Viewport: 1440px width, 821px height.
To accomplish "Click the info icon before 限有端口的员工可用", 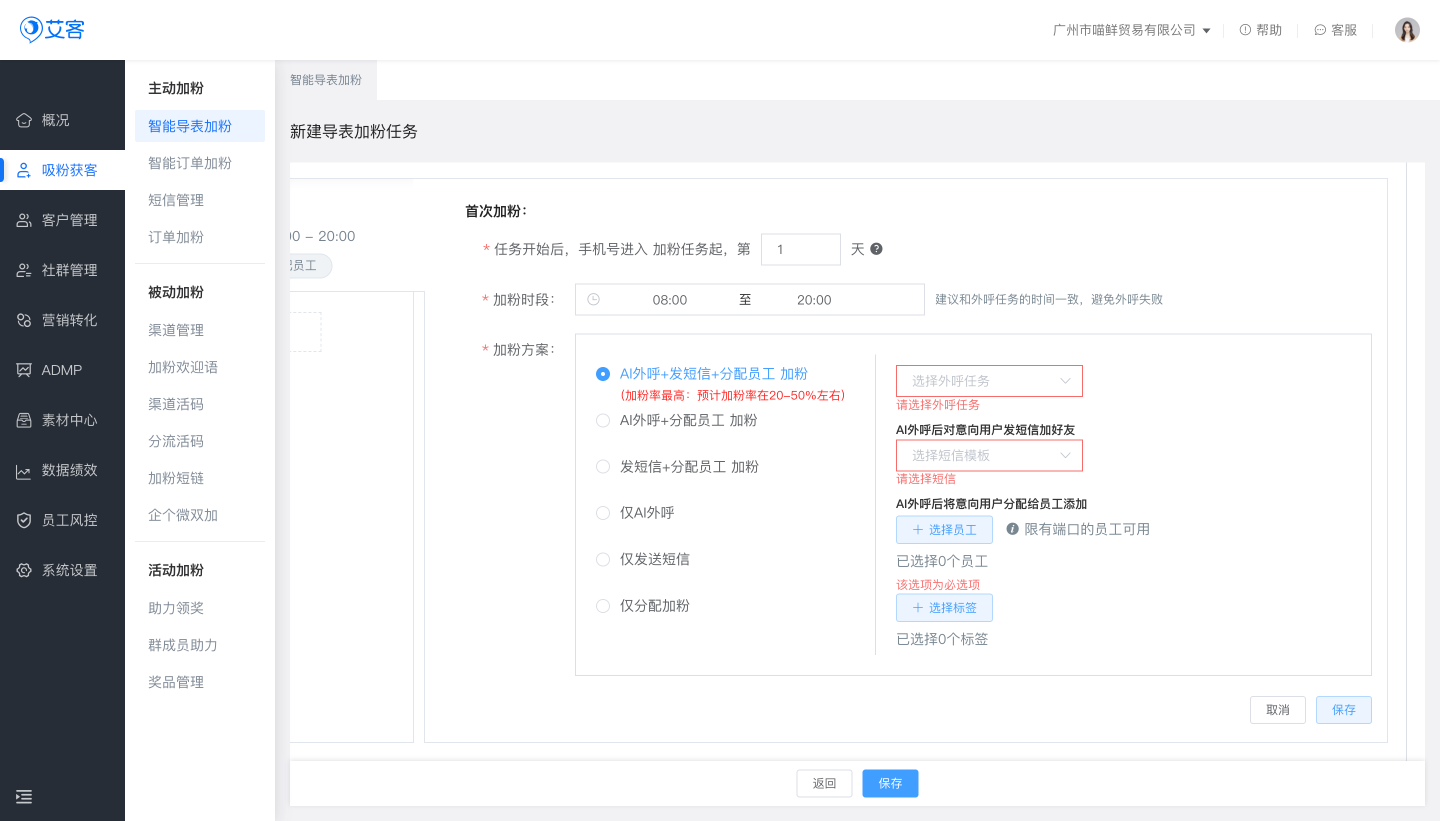I will [1012, 529].
